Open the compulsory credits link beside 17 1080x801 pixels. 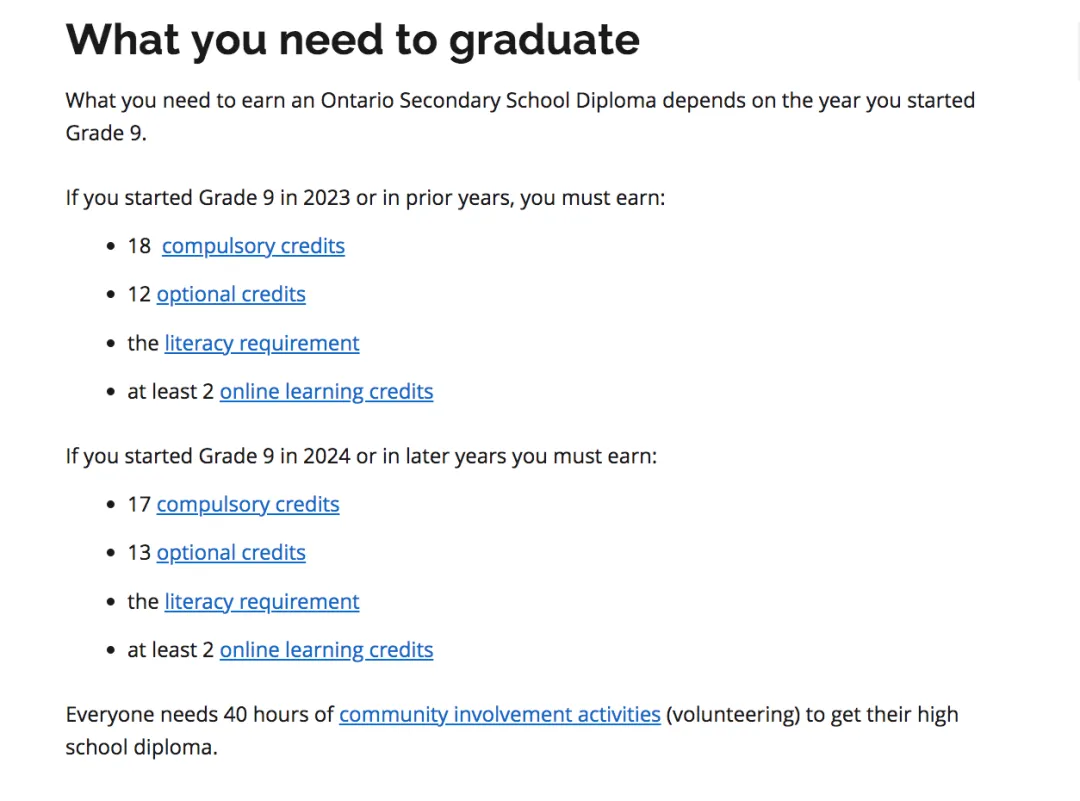pyautogui.click(x=248, y=504)
